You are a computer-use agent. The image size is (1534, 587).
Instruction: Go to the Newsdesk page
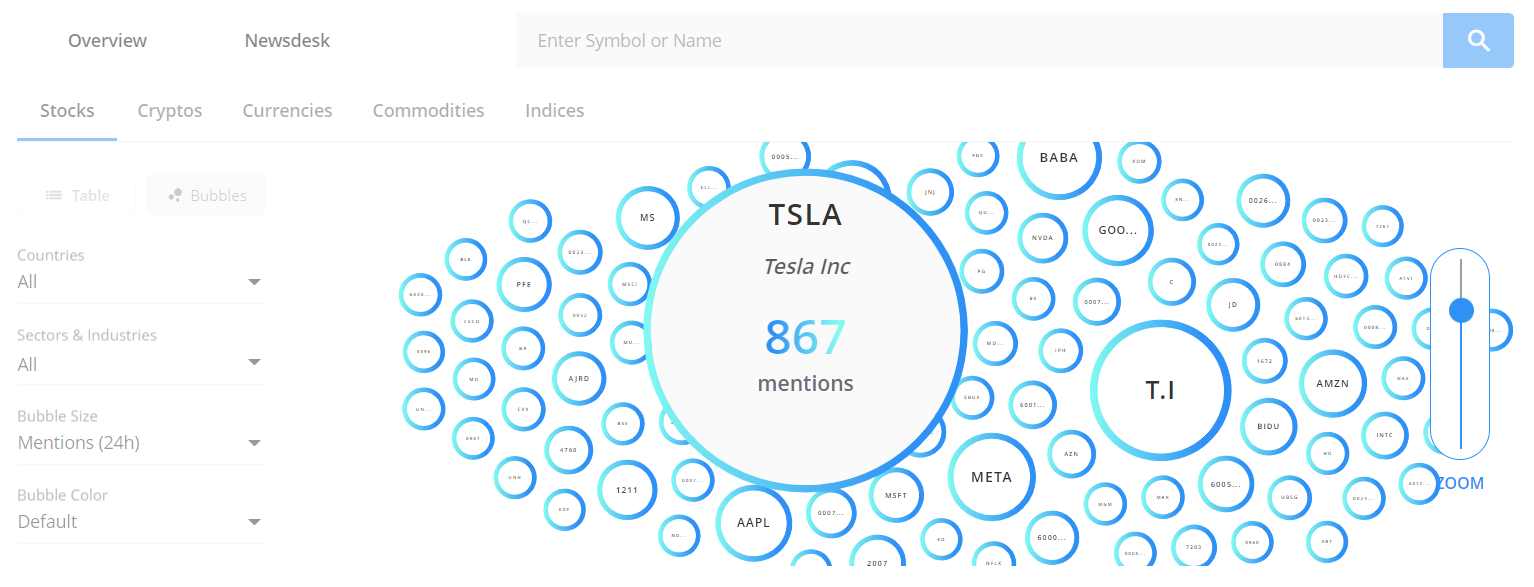click(x=287, y=41)
